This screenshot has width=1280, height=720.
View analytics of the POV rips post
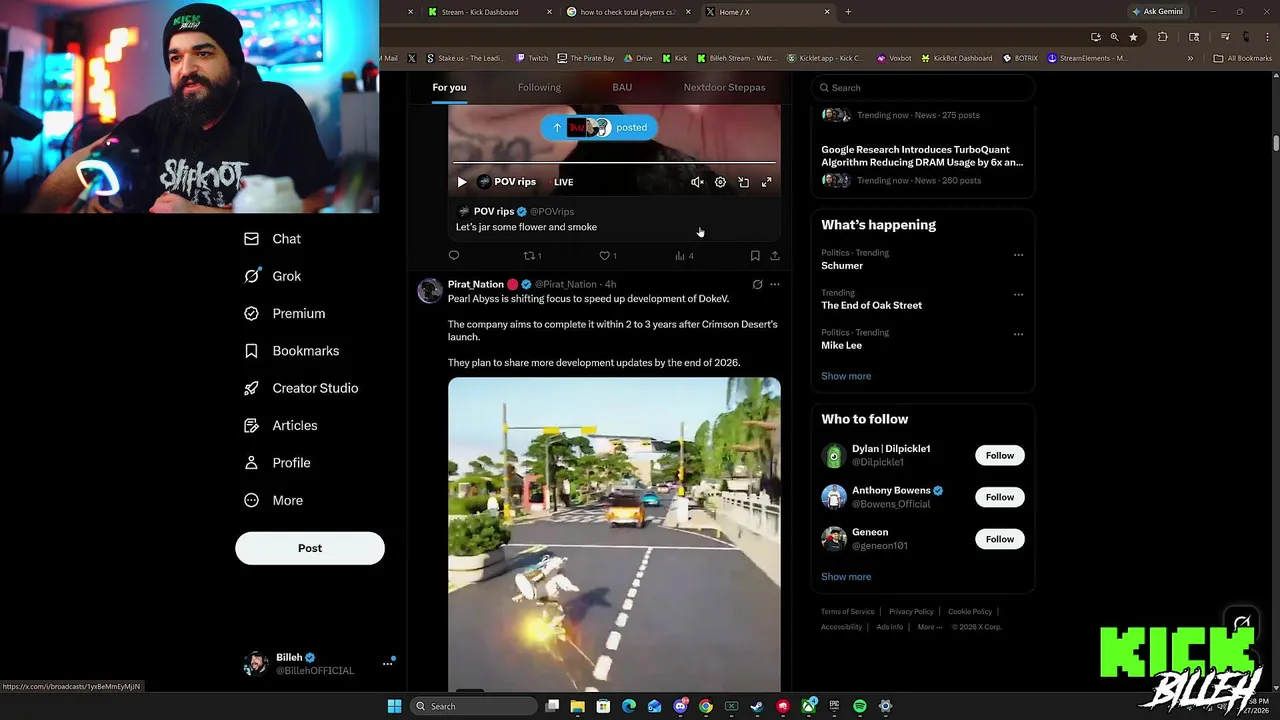click(x=684, y=256)
